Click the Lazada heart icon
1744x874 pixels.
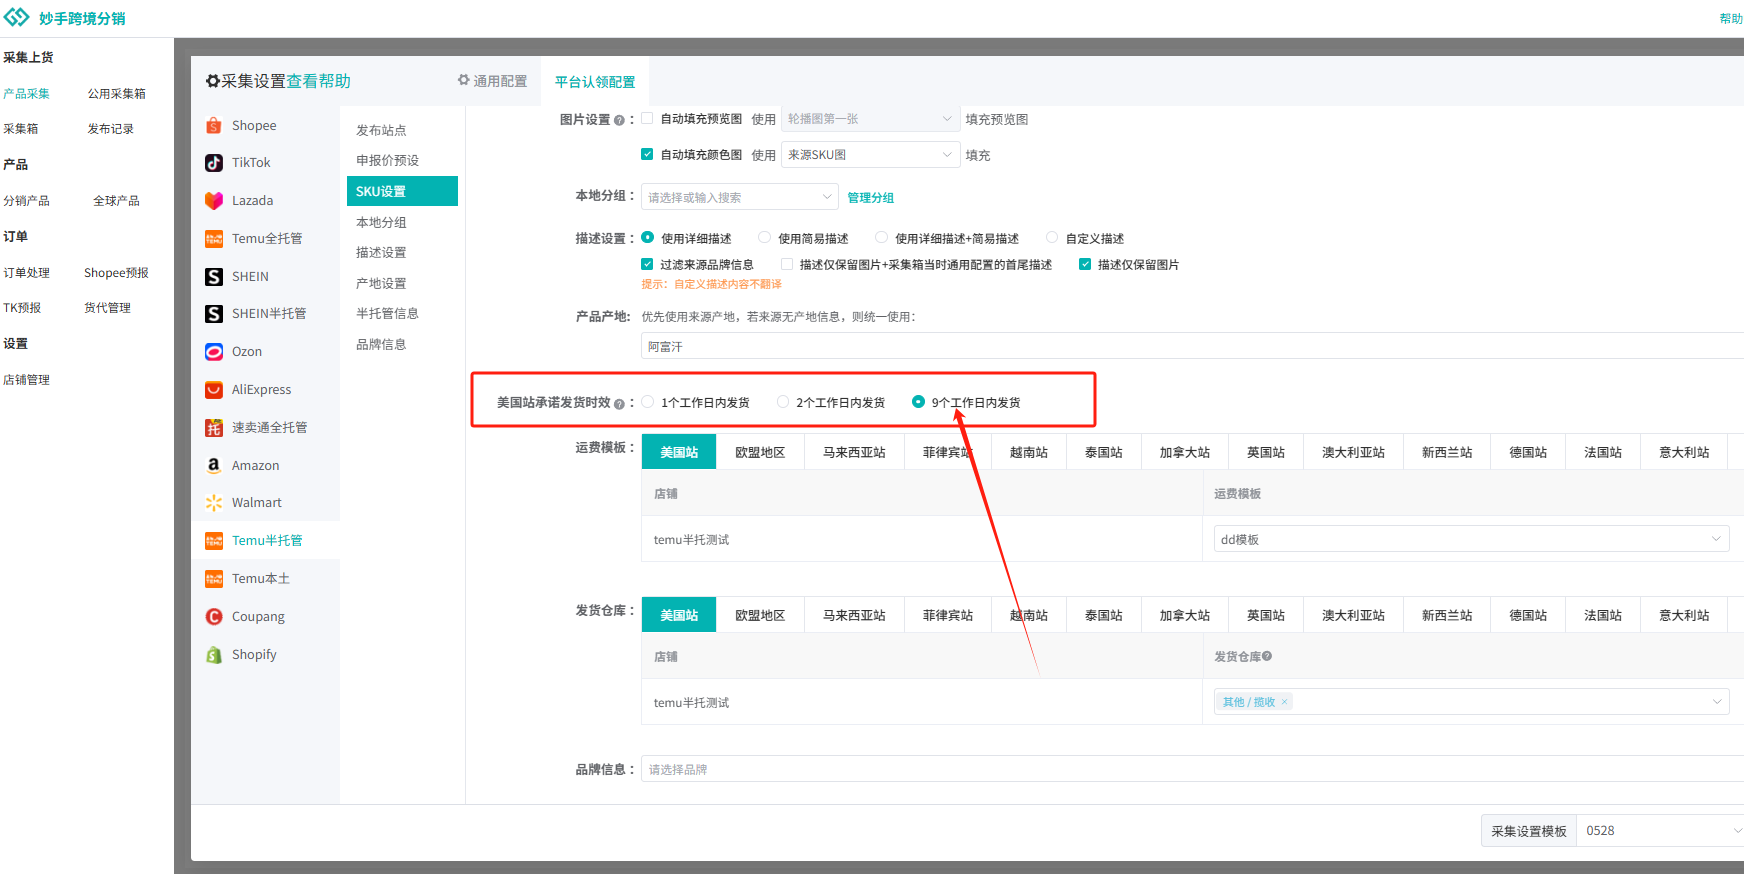point(214,200)
